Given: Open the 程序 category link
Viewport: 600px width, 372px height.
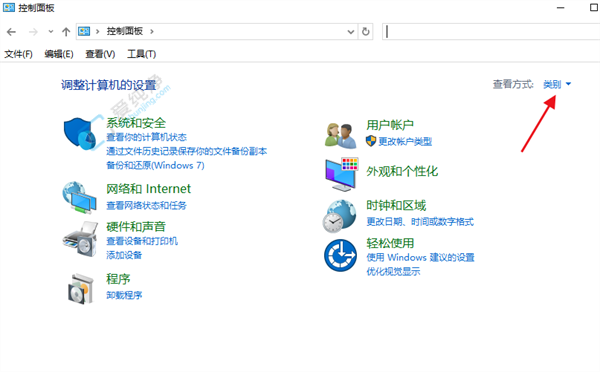Looking at the screenshot, I should (x=118, y=279).
